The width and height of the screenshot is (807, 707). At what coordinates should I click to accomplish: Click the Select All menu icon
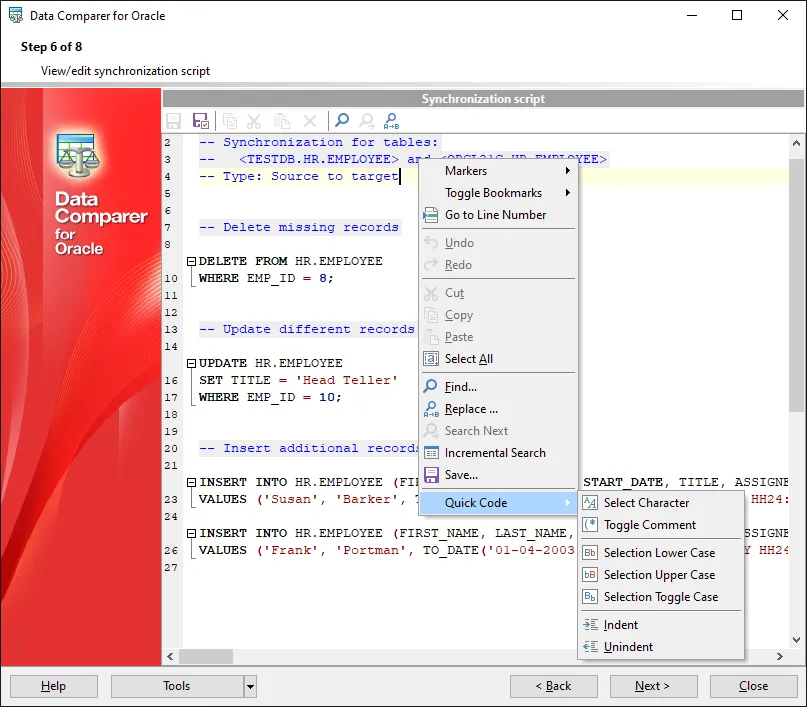[x=431, y=359]
